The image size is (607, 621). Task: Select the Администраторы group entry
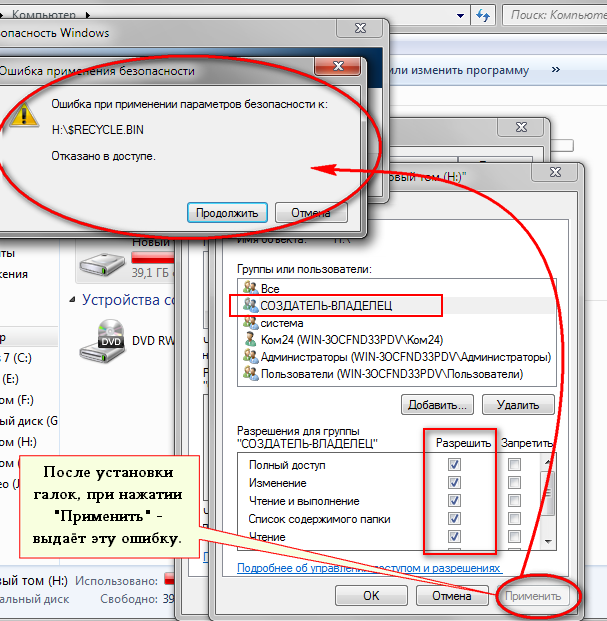tap(397, 357)
